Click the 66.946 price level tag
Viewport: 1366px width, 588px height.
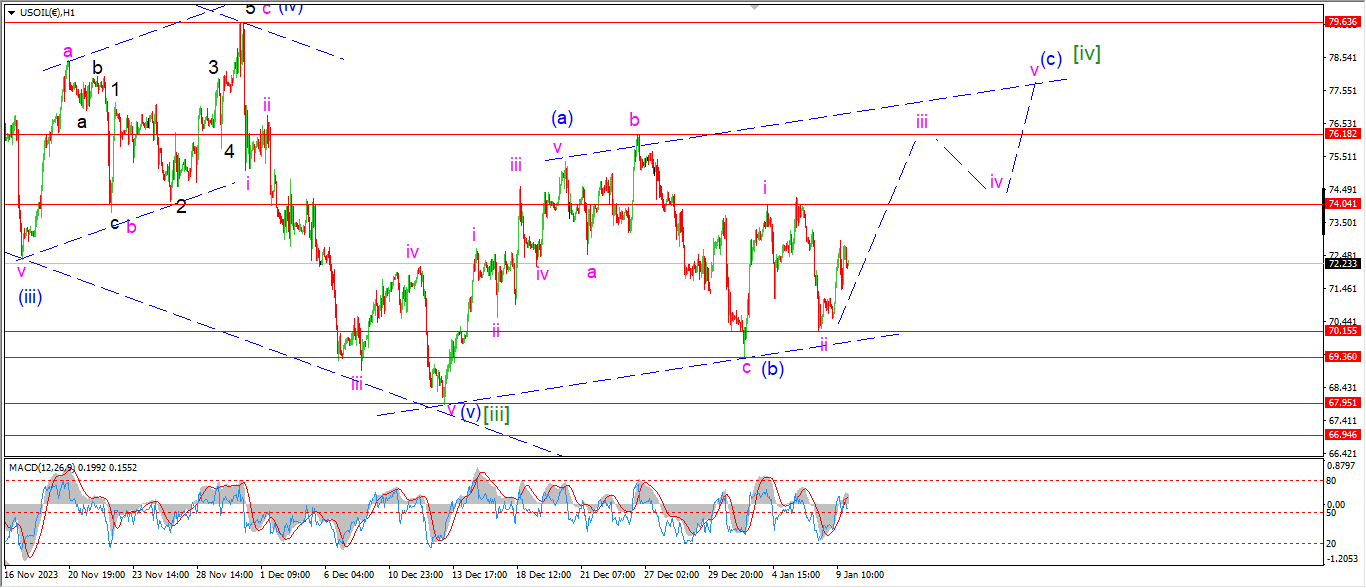point(1341,435)
